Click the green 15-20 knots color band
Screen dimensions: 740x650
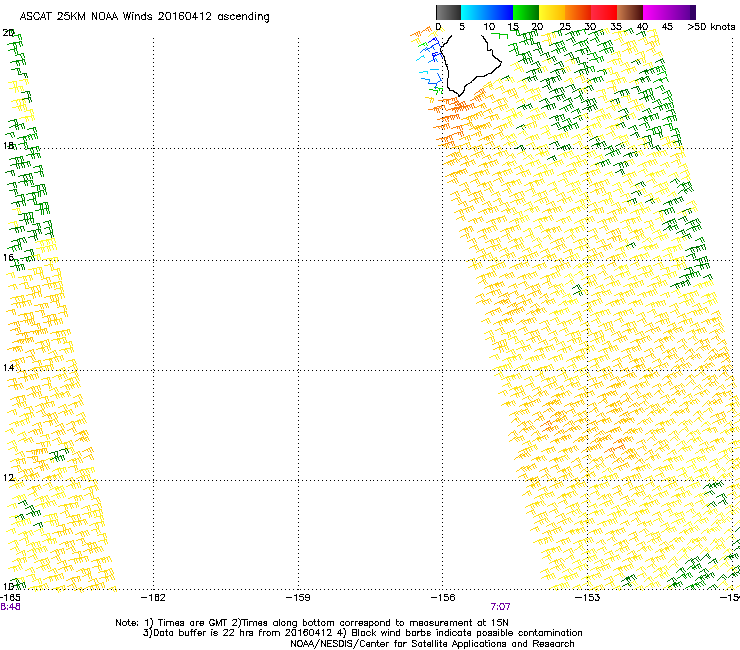pos(526,12)
